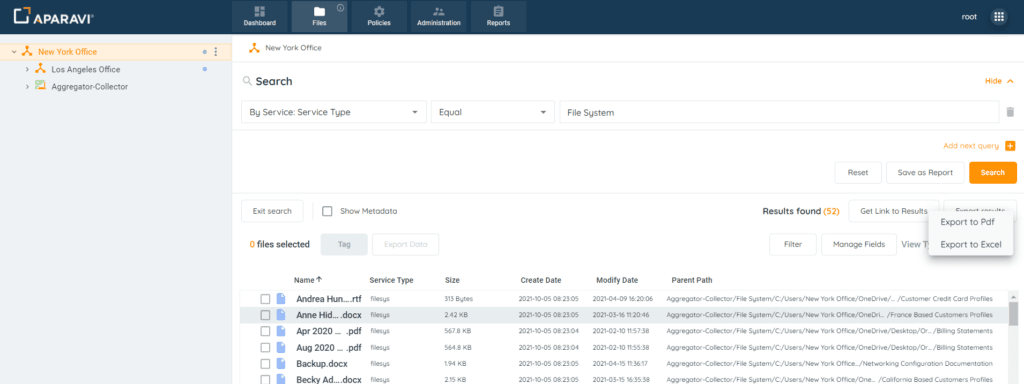Click the Reset button
This screenshot has width=1024, height=384.
857,172
